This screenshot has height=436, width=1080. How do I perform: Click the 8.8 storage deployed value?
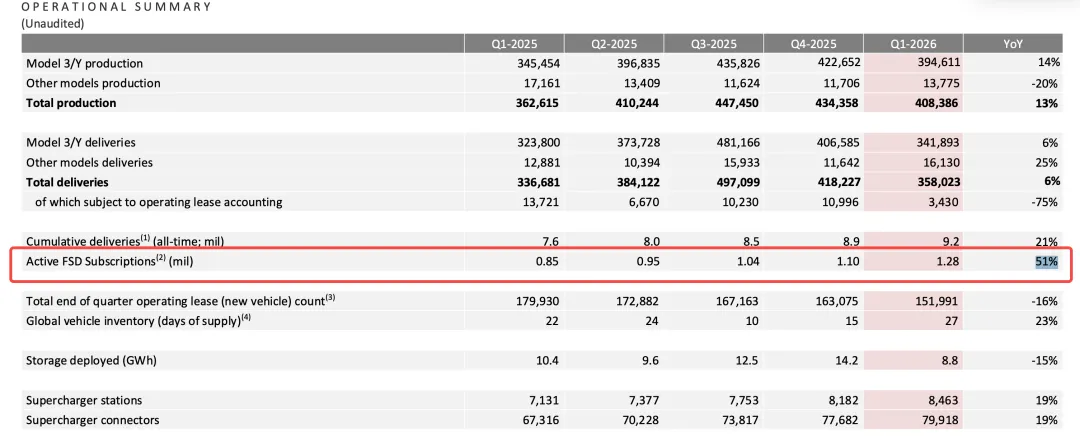click(951, 361)
